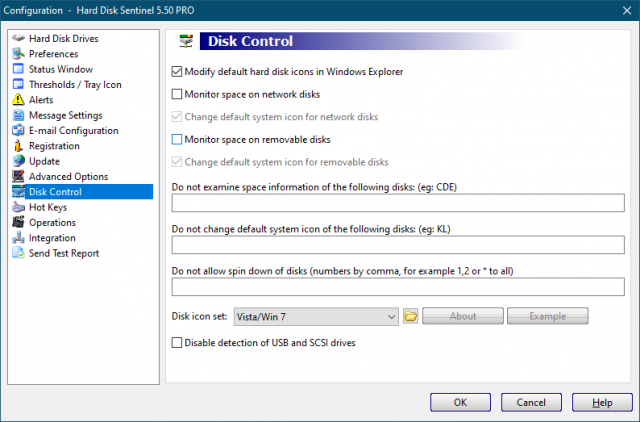
Task: Click the Operations icon in sidebar
Action: coord(18,223)
